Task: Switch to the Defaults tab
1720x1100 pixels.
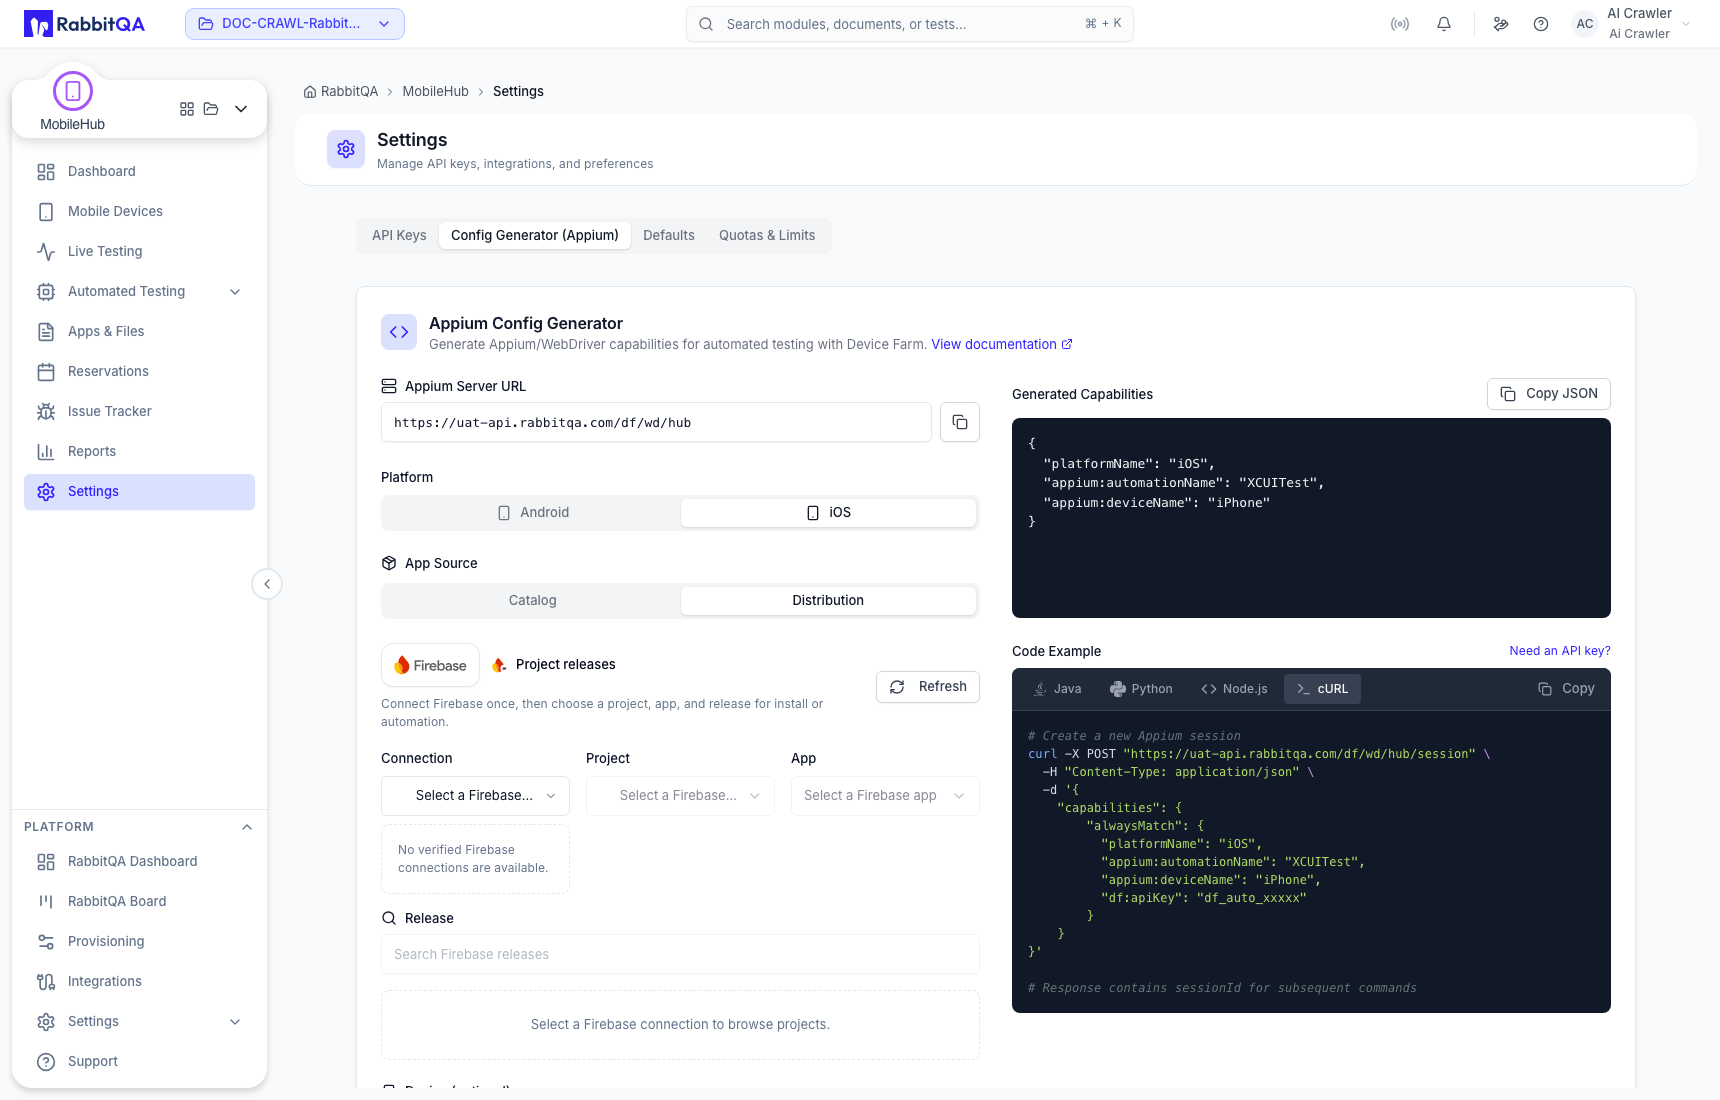Action: 669,235
